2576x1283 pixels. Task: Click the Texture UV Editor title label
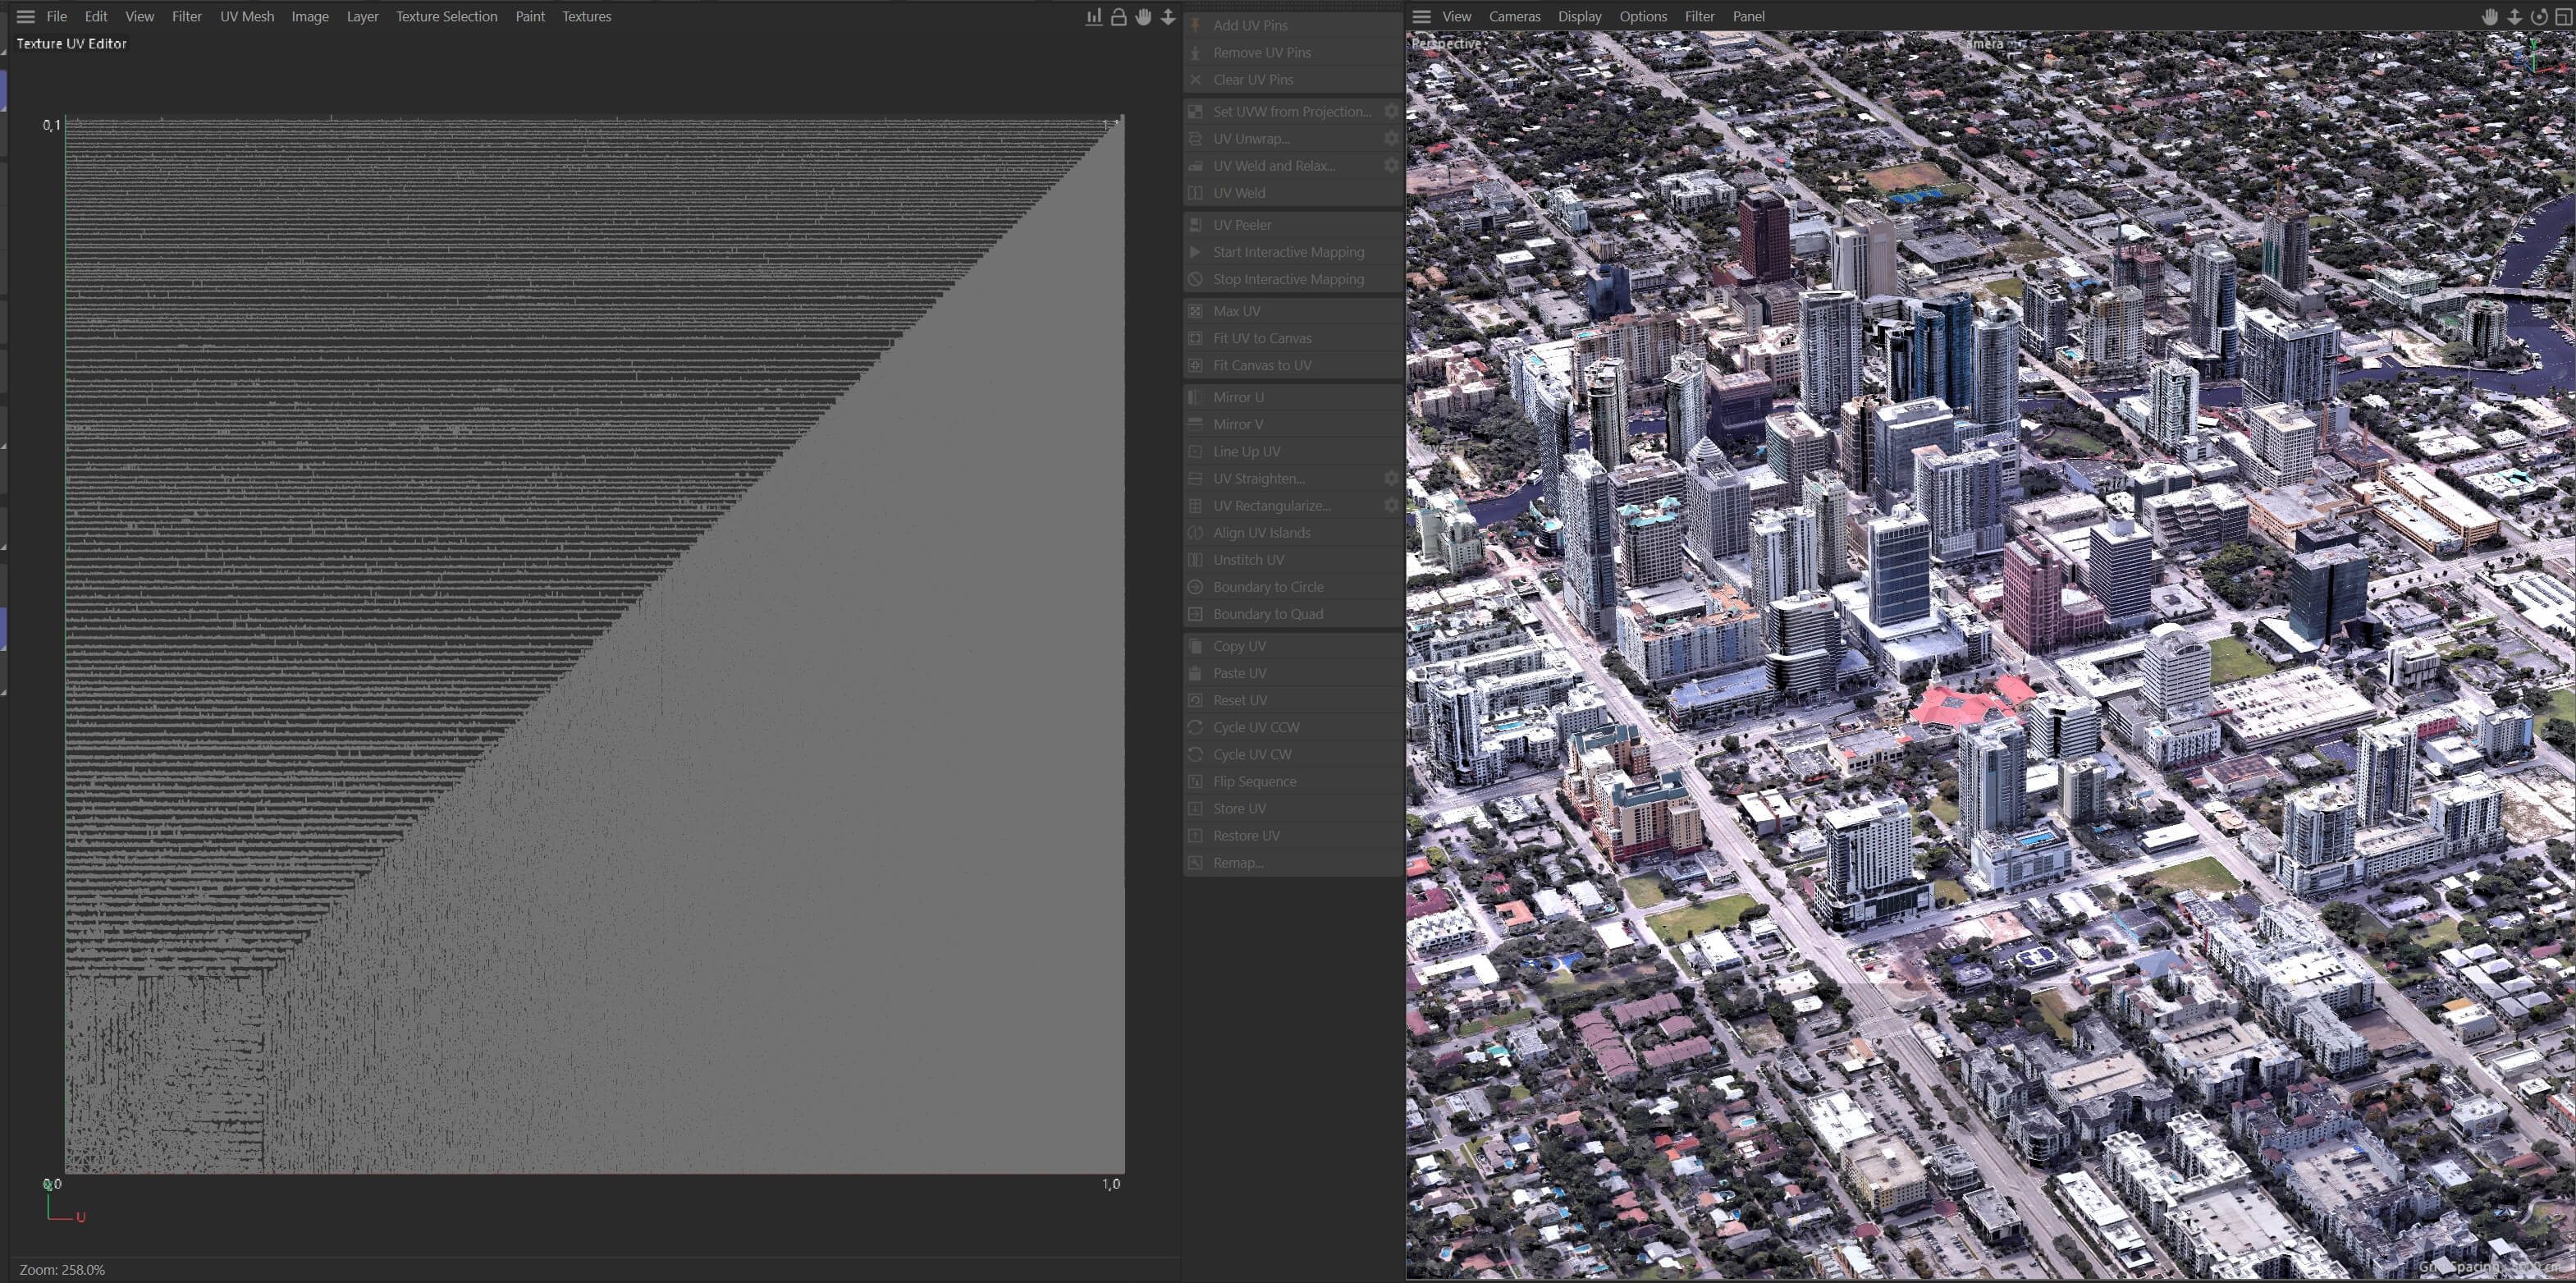coord(72,43)
